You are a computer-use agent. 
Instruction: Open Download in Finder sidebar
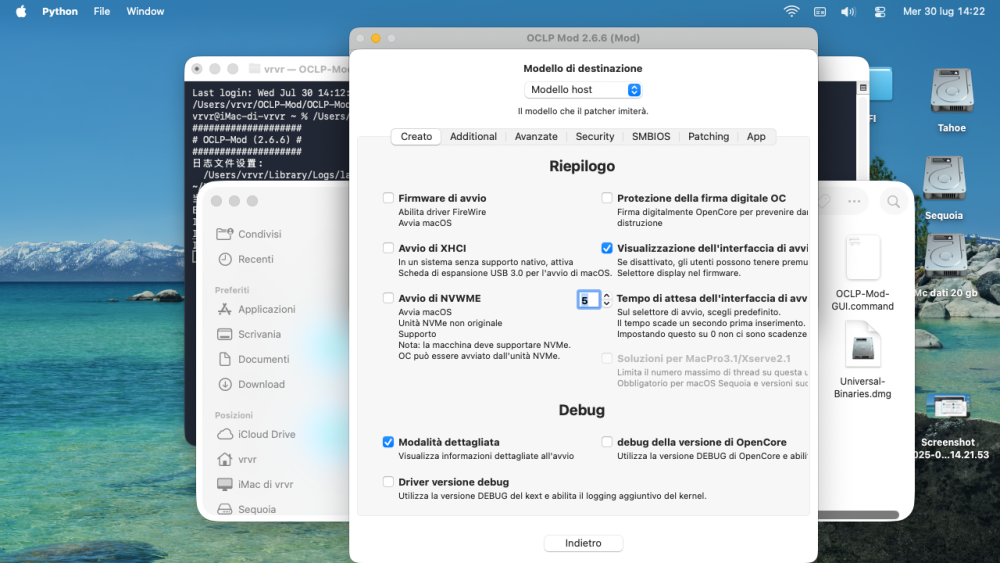coord(251,384)
